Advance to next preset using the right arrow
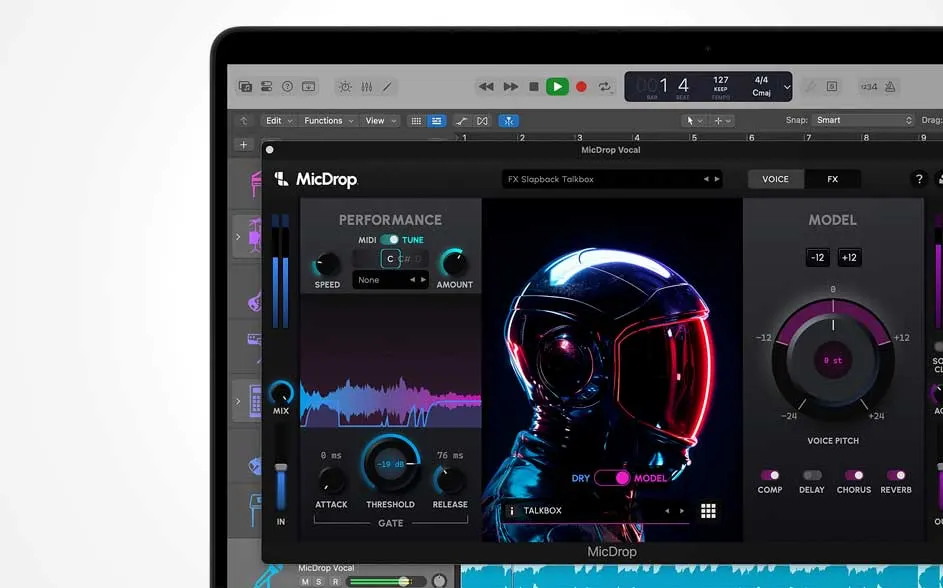This screenshot has width=943, height=588. pos(718,179)
